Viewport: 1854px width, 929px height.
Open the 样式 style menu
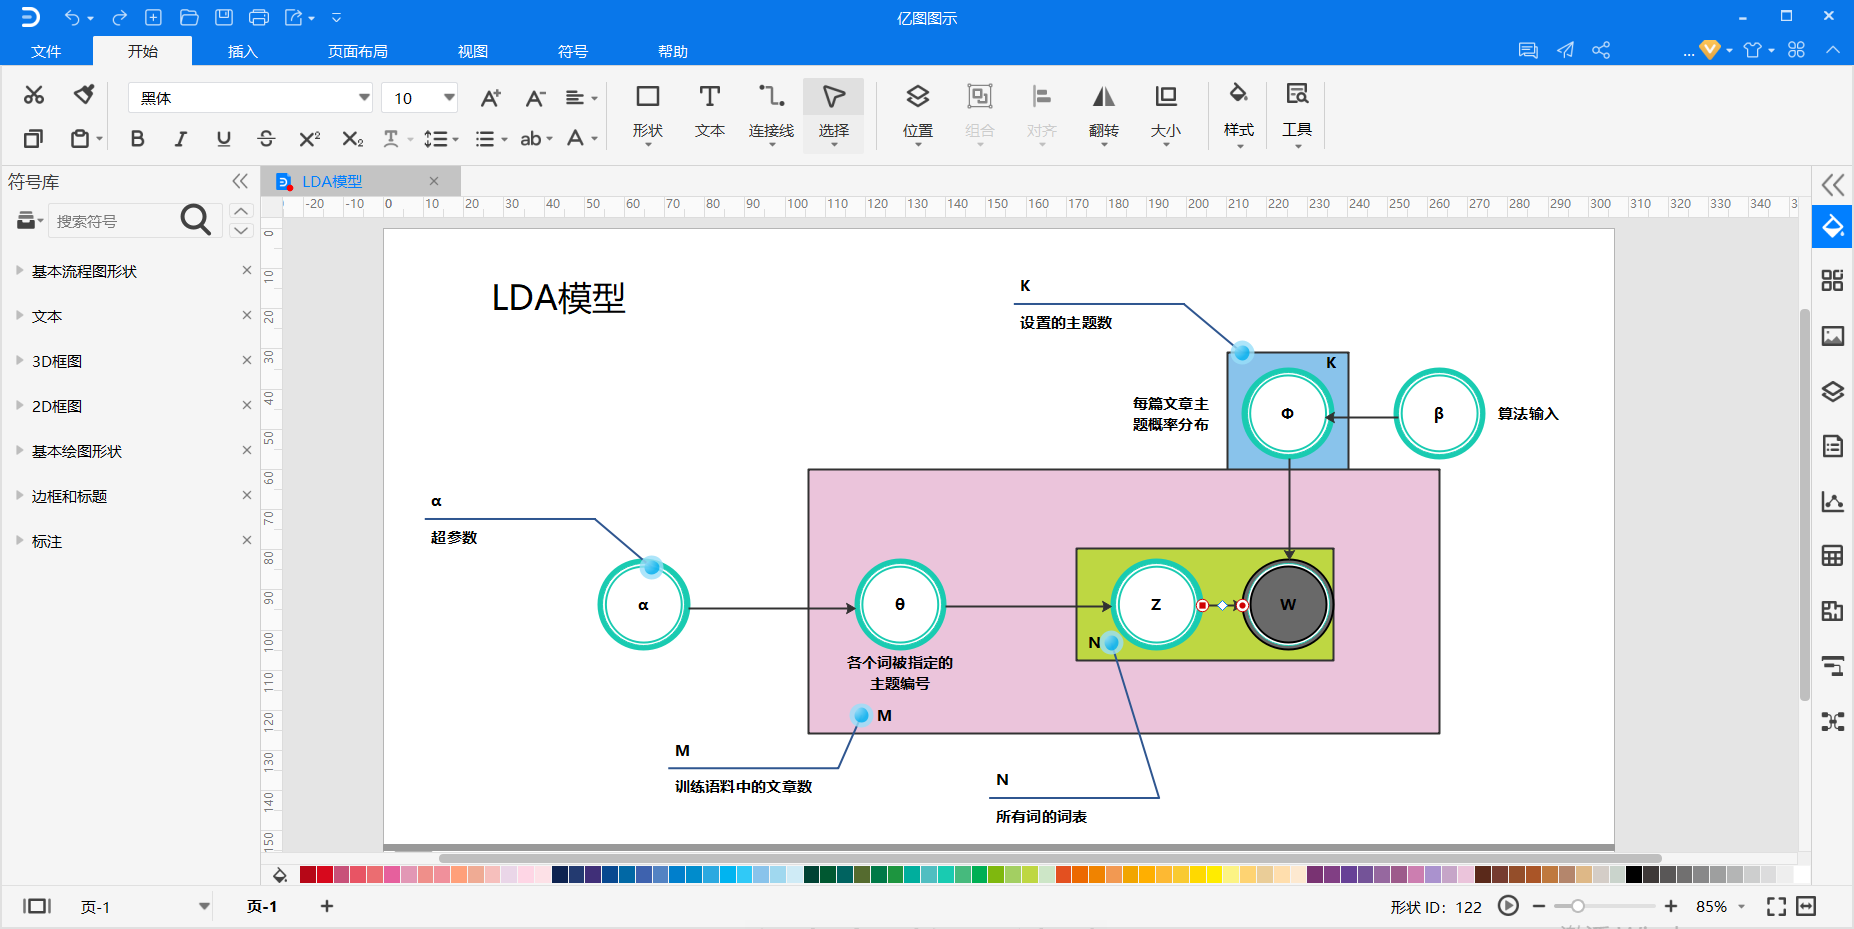pos(1238,113)
